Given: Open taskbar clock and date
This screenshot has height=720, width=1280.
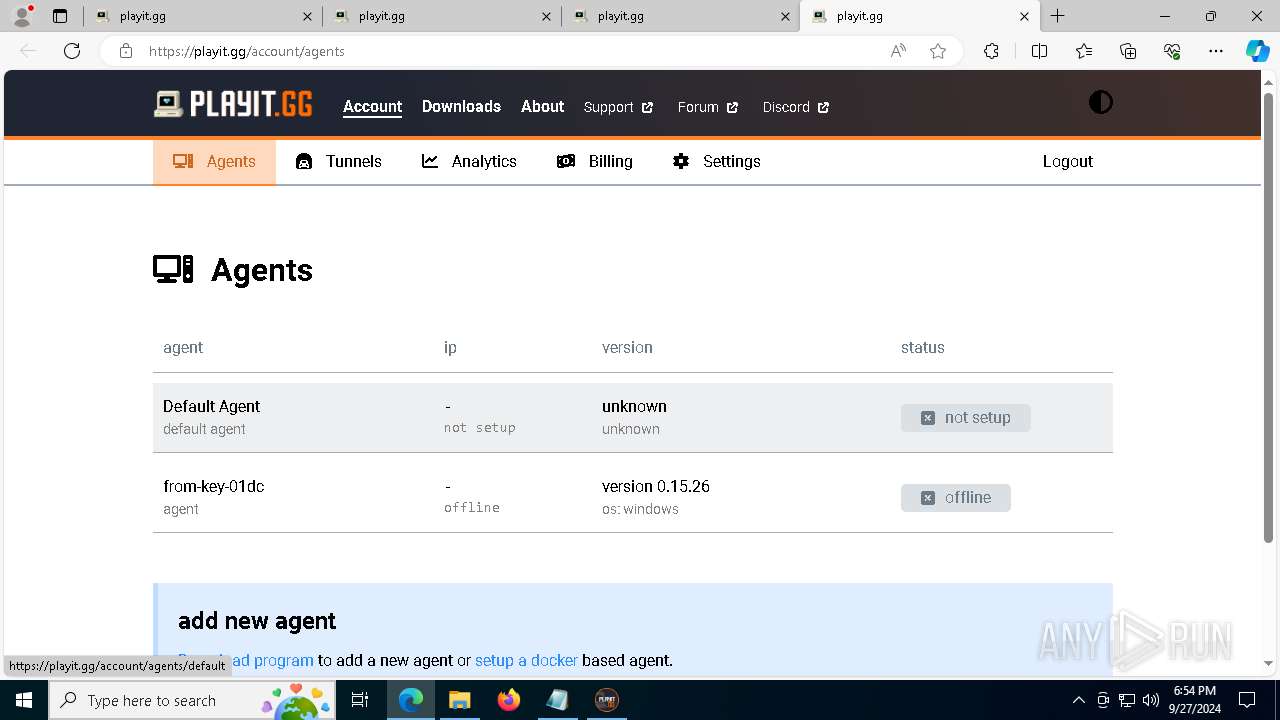Looking at the screenshot, I should click(x=1194, y=700).
